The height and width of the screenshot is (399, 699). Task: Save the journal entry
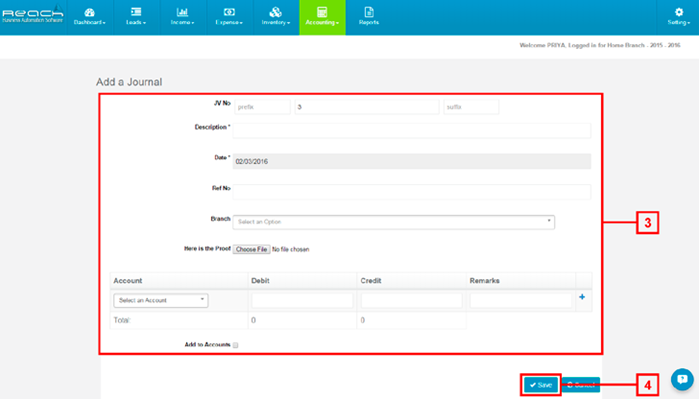tap(541, 385)
